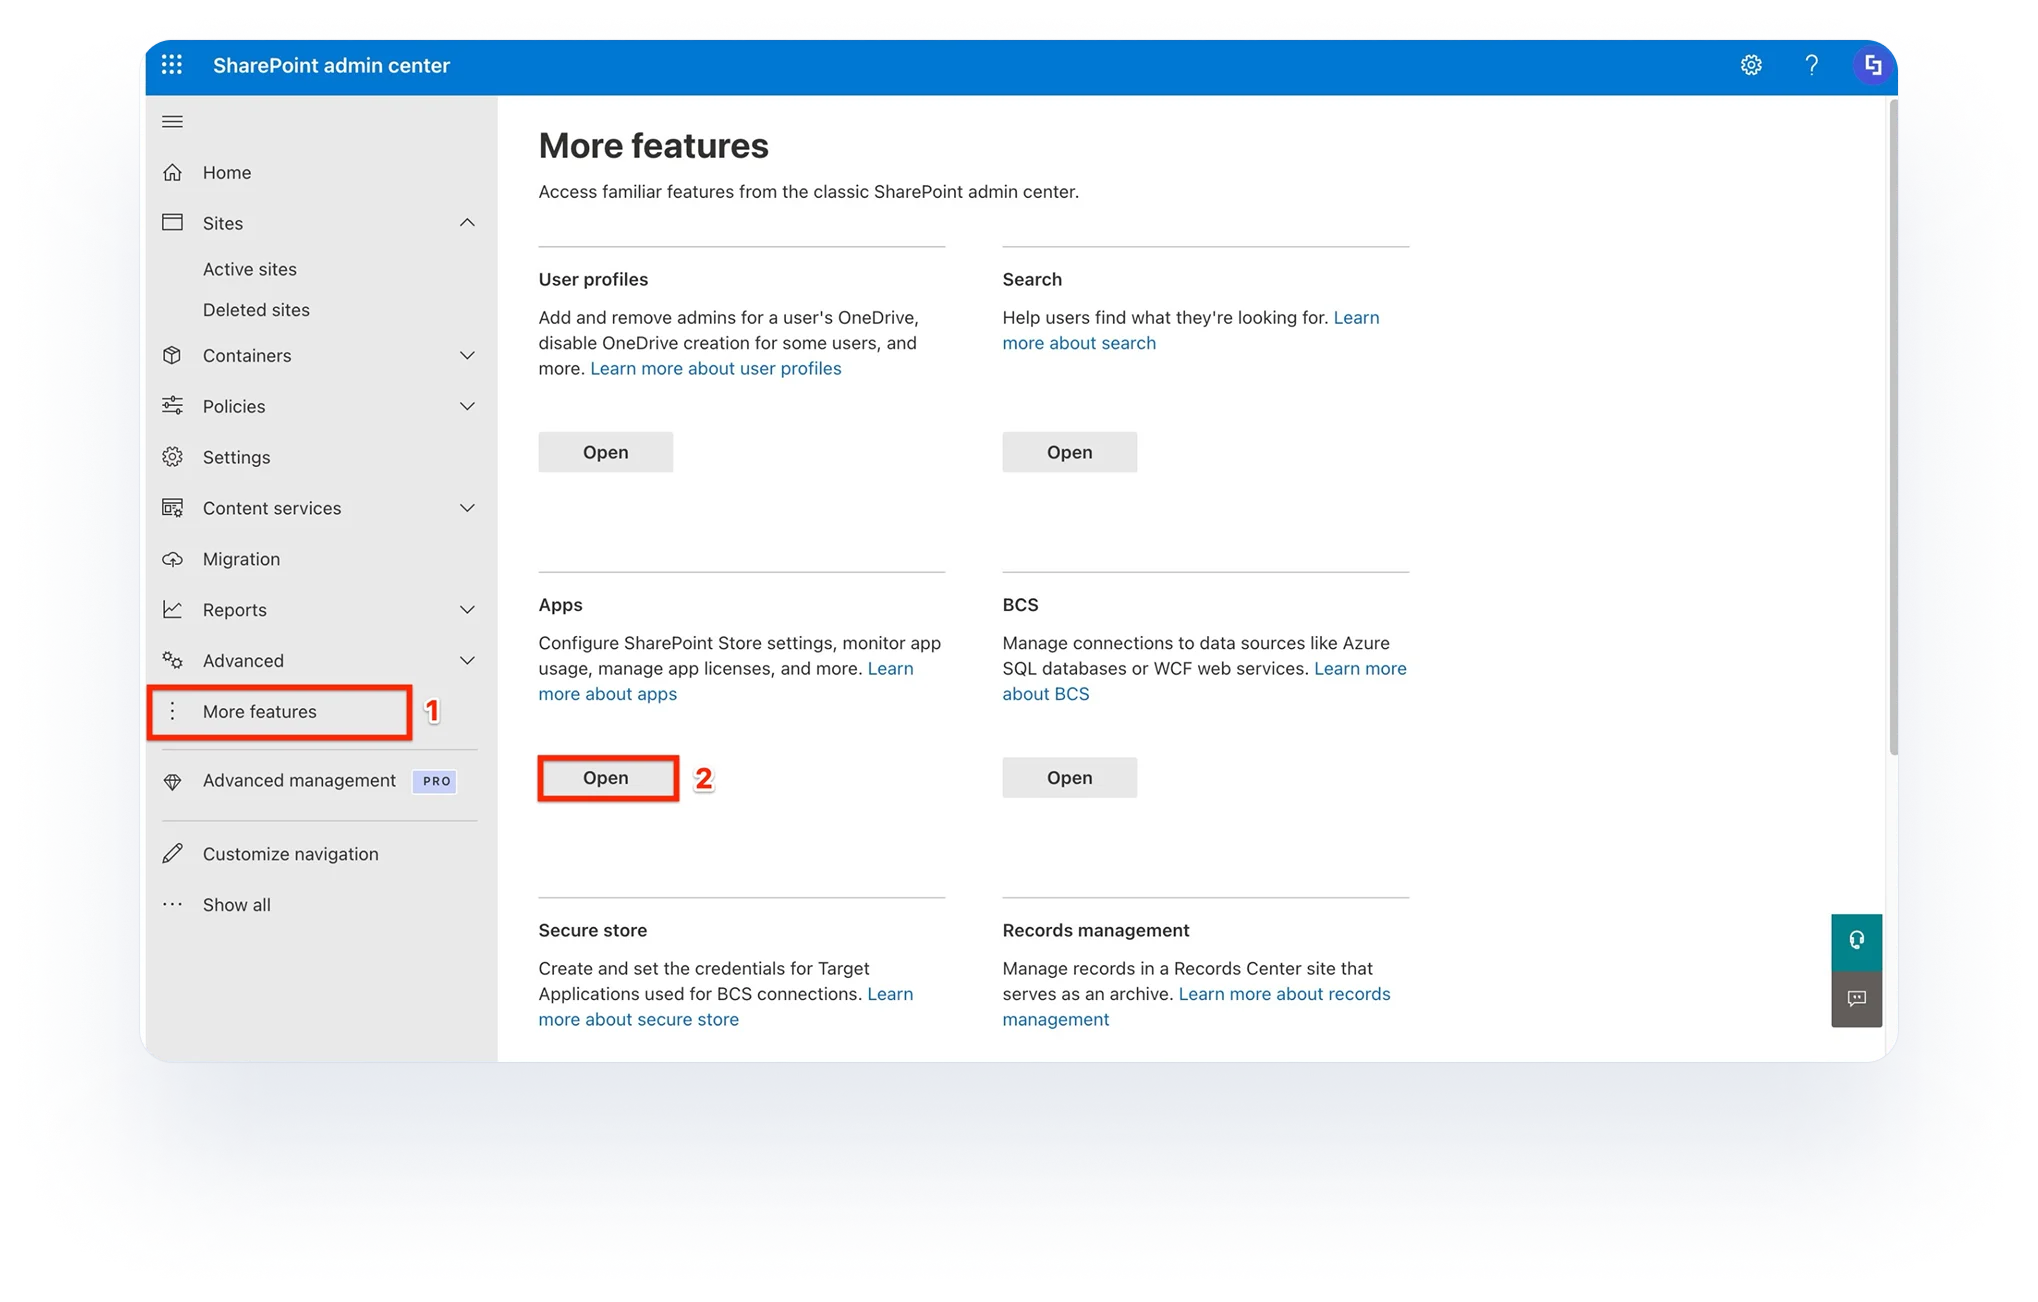Screen dimensions: 2038x1302
Task: Select Active sites in navigation
Action: [250, 269]
